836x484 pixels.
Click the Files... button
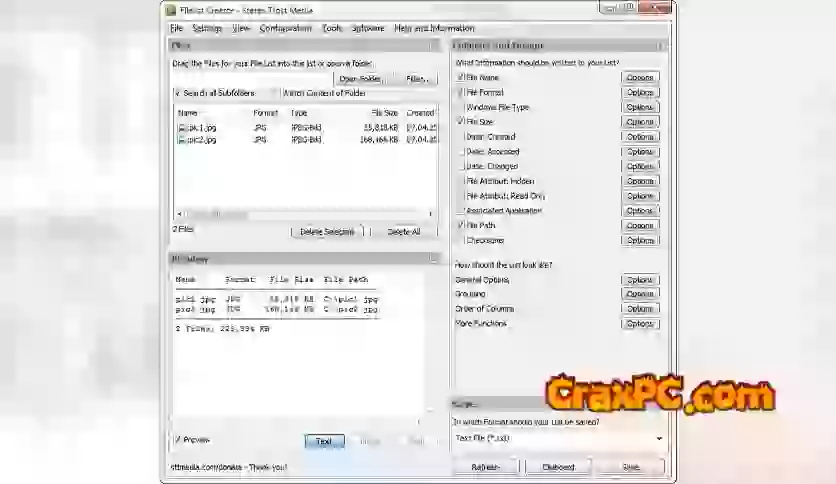click(x=417, y=79)
